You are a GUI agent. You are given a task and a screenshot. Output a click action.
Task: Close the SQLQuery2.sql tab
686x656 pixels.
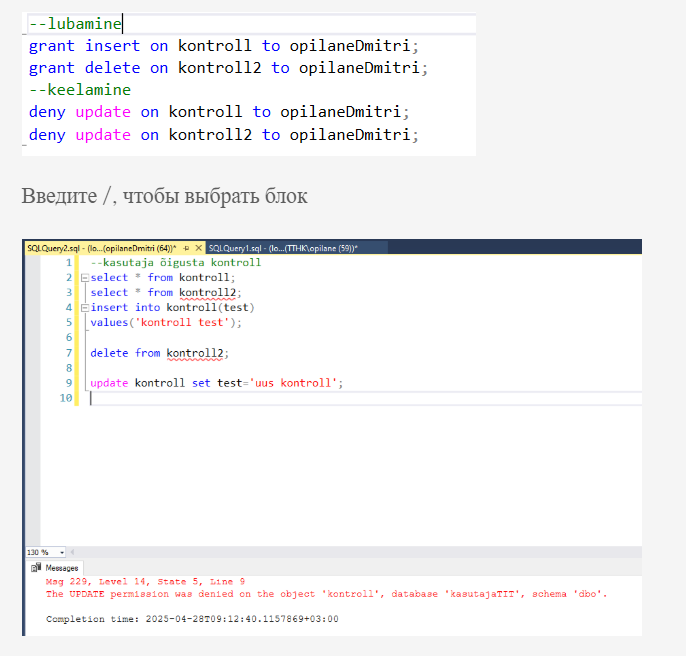[197, 248]
